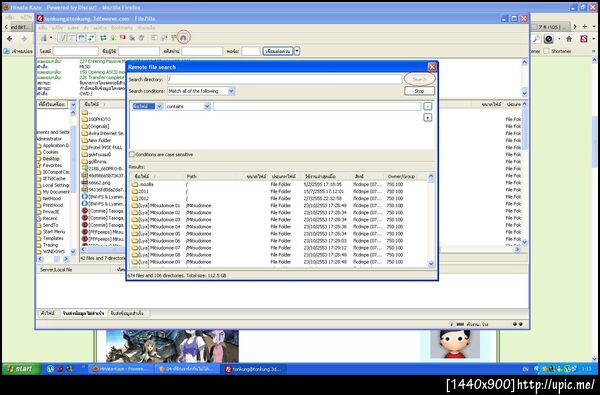Toggle Conditions are case sensitive checkbox

tap(132, 155)
